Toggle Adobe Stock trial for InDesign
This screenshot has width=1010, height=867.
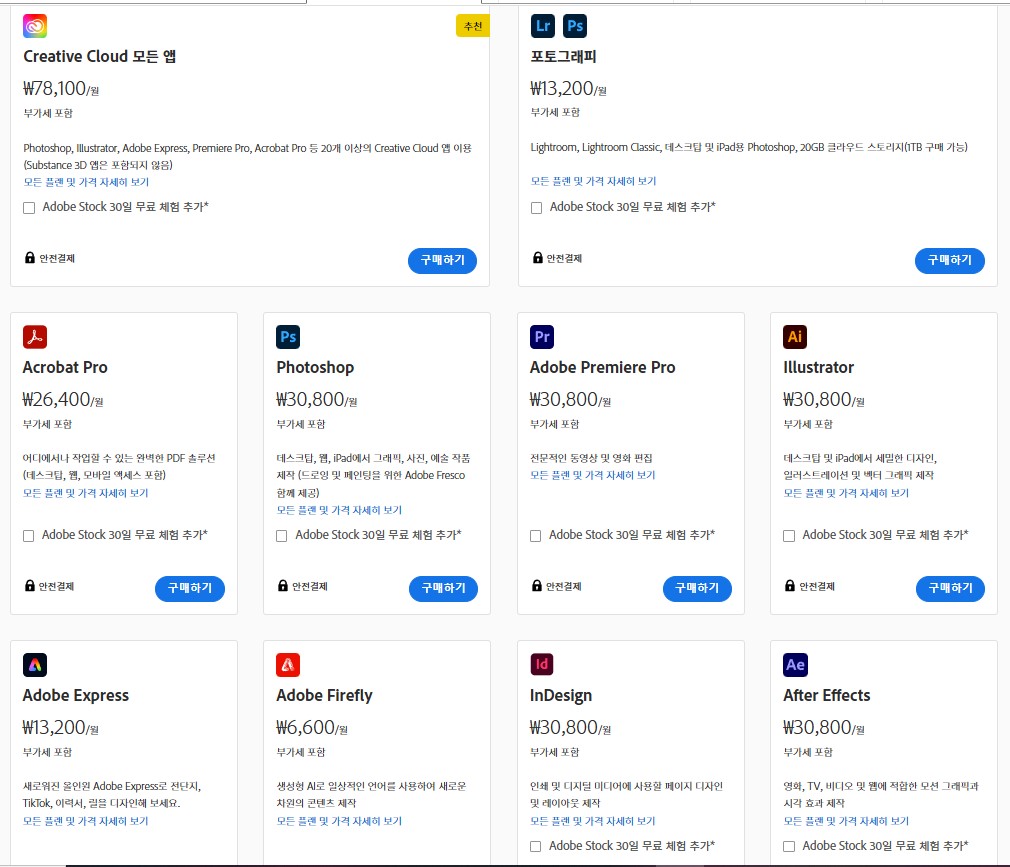point(535,846)
